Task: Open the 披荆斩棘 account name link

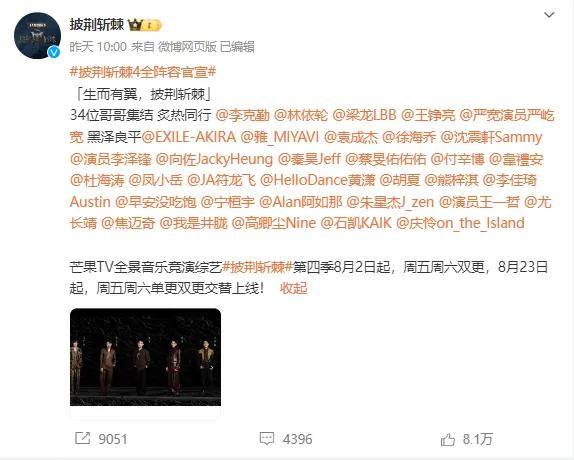Action: (x=97, y=25)
